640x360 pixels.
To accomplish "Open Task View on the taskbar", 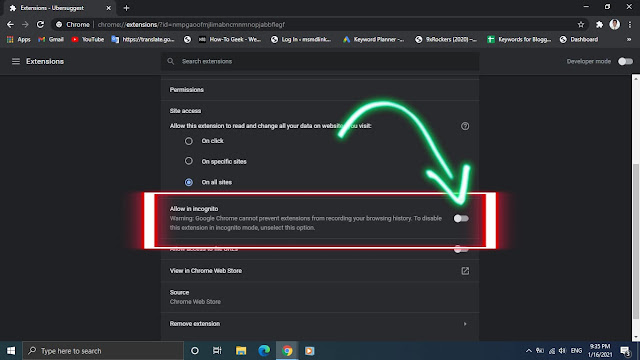I will pos(217,351).
